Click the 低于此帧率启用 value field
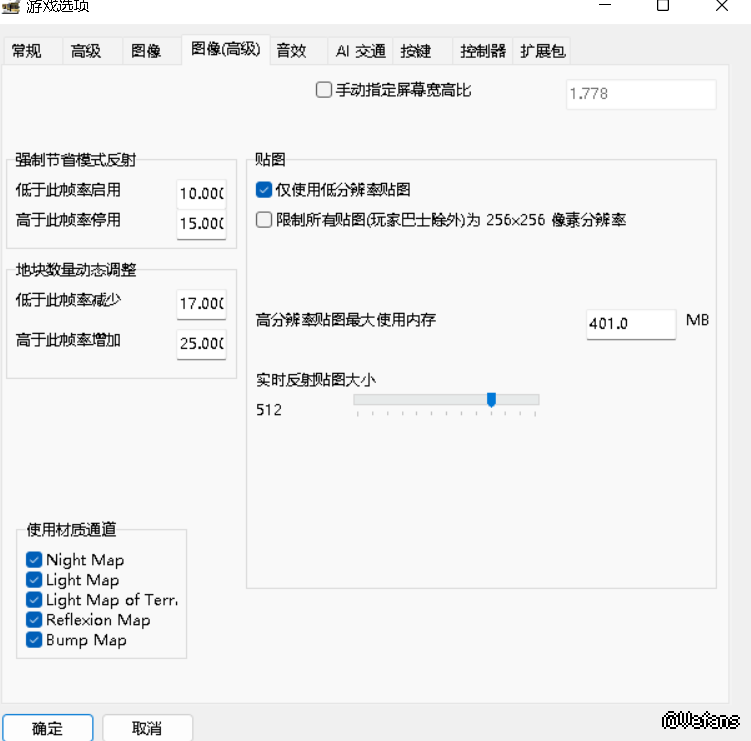751x741 pixels. point(201,193)
